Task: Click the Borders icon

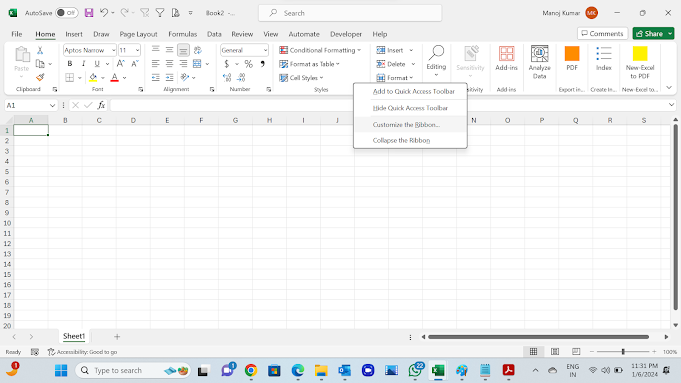Action: coord(69,78)
